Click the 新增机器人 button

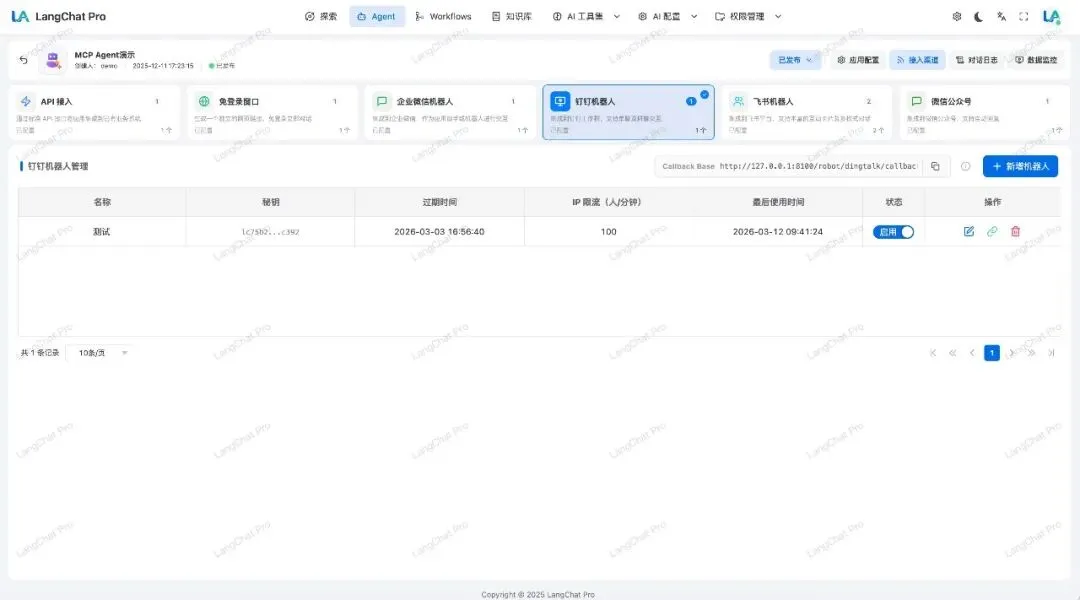1020,166
